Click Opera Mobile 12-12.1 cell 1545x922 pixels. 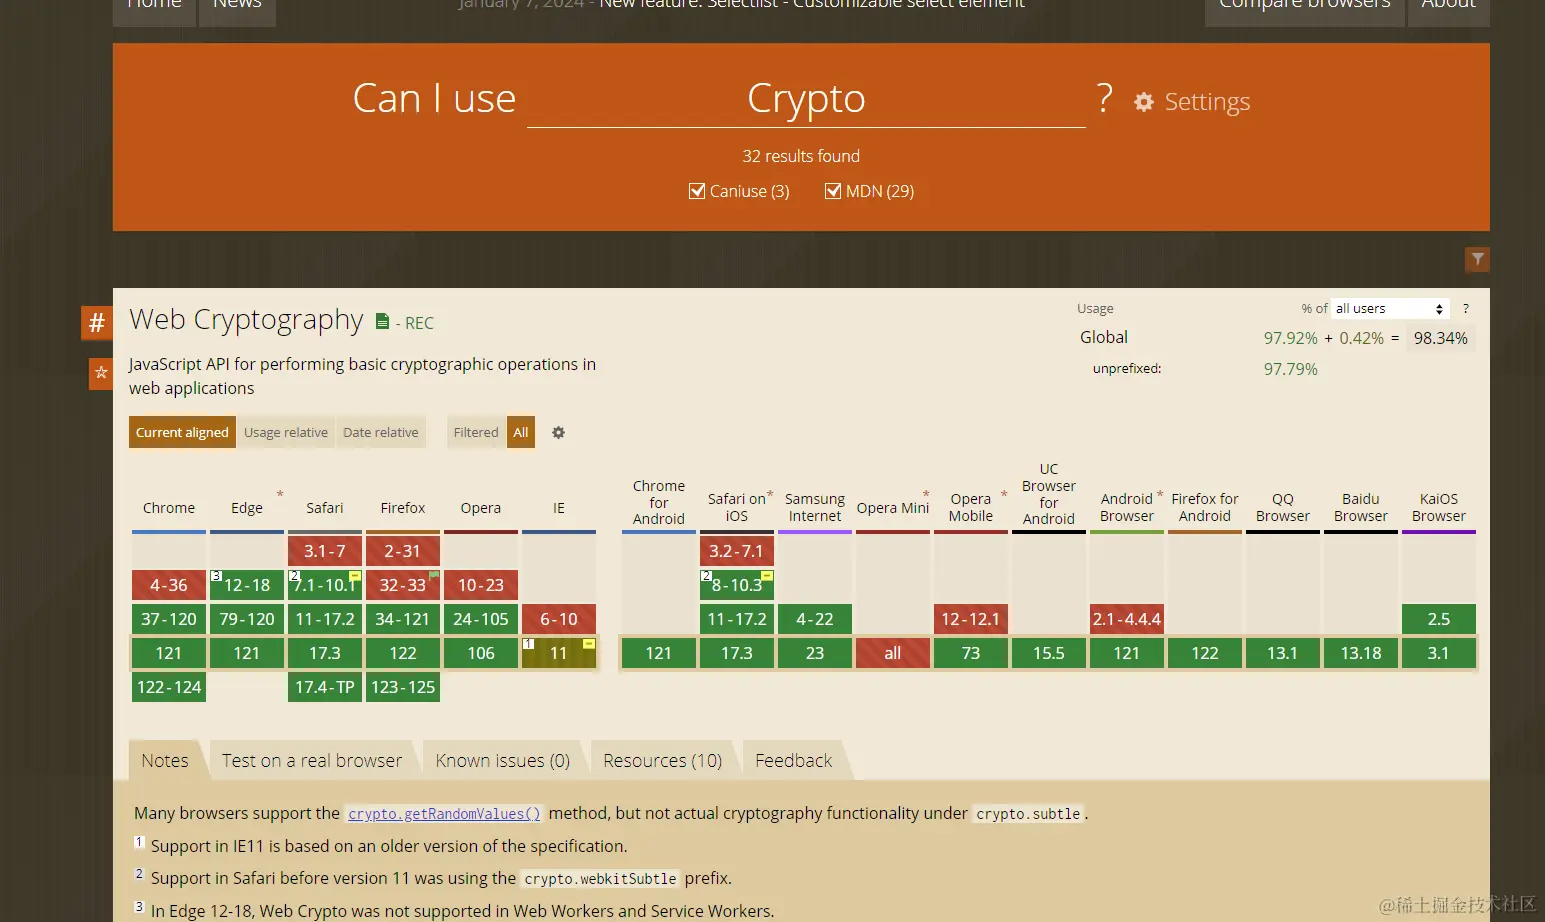point(971,619)
